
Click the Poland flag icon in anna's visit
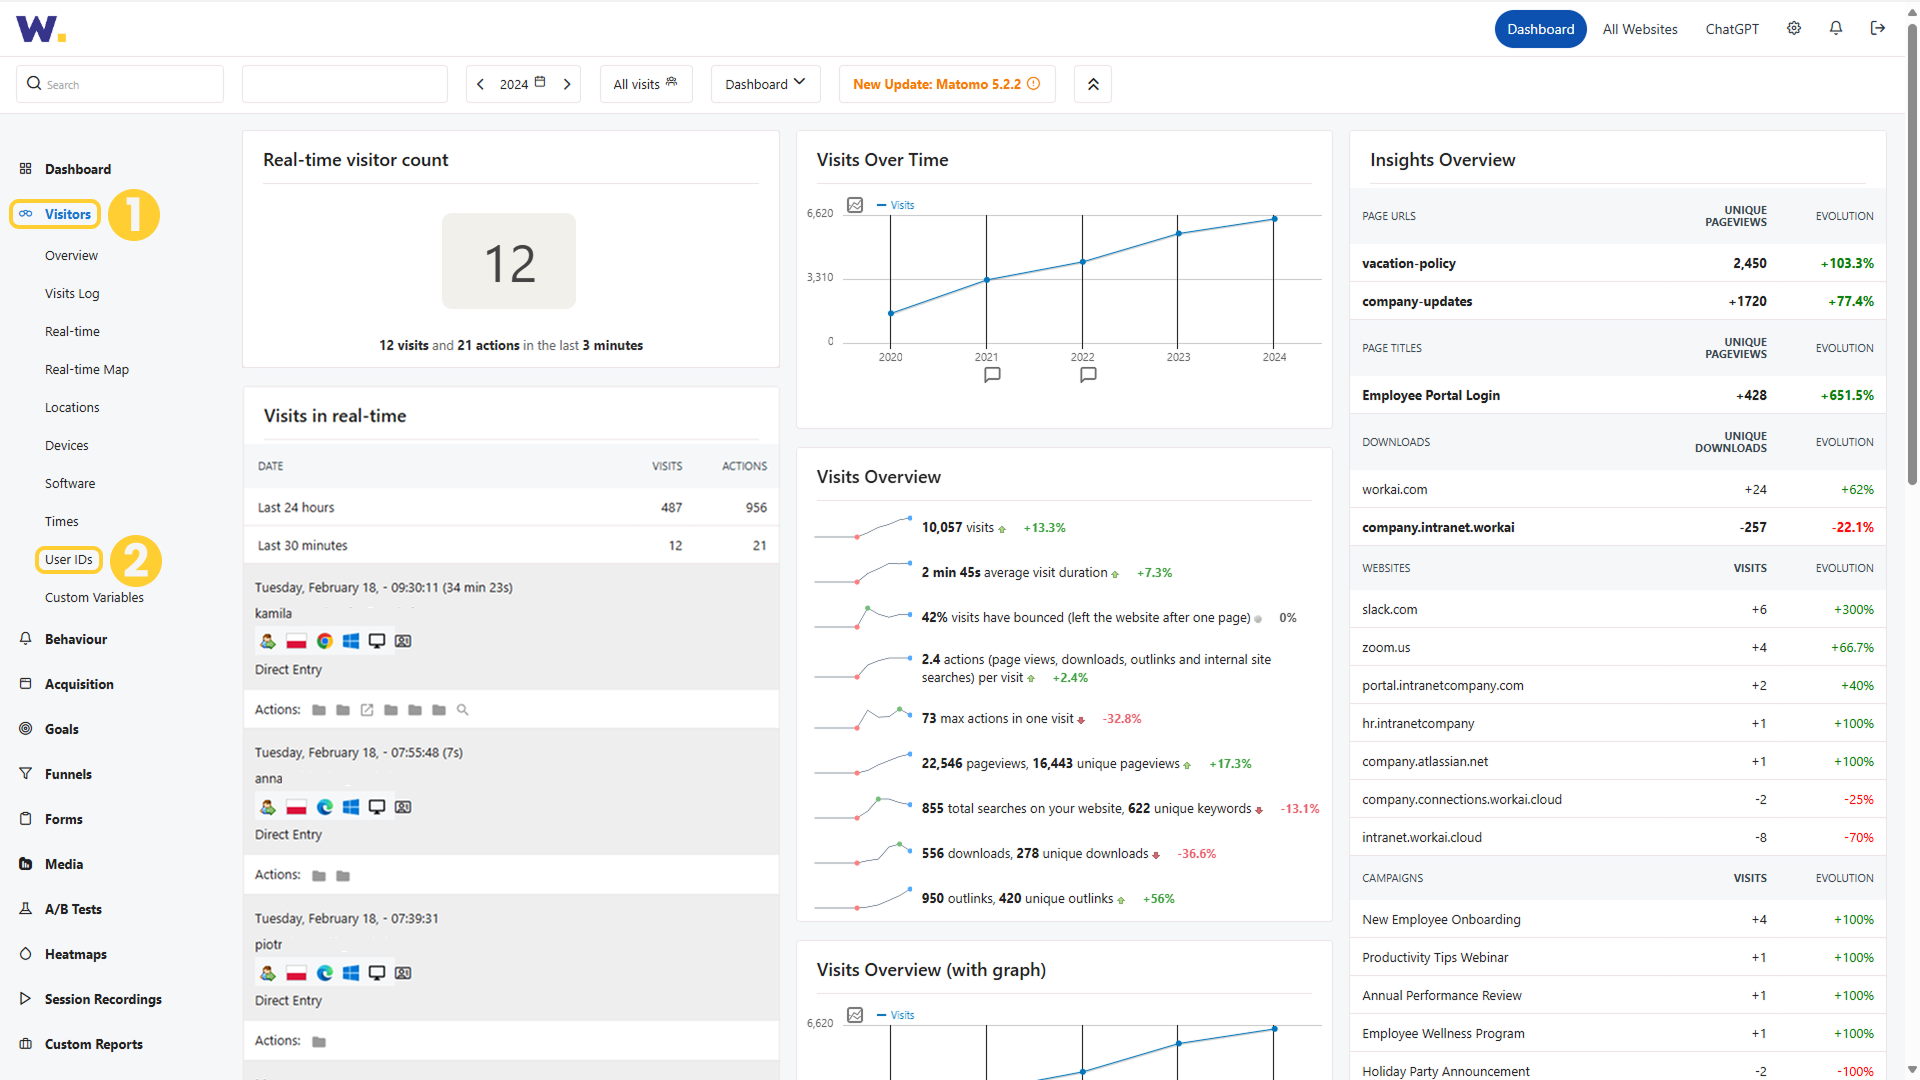point(296,807)
